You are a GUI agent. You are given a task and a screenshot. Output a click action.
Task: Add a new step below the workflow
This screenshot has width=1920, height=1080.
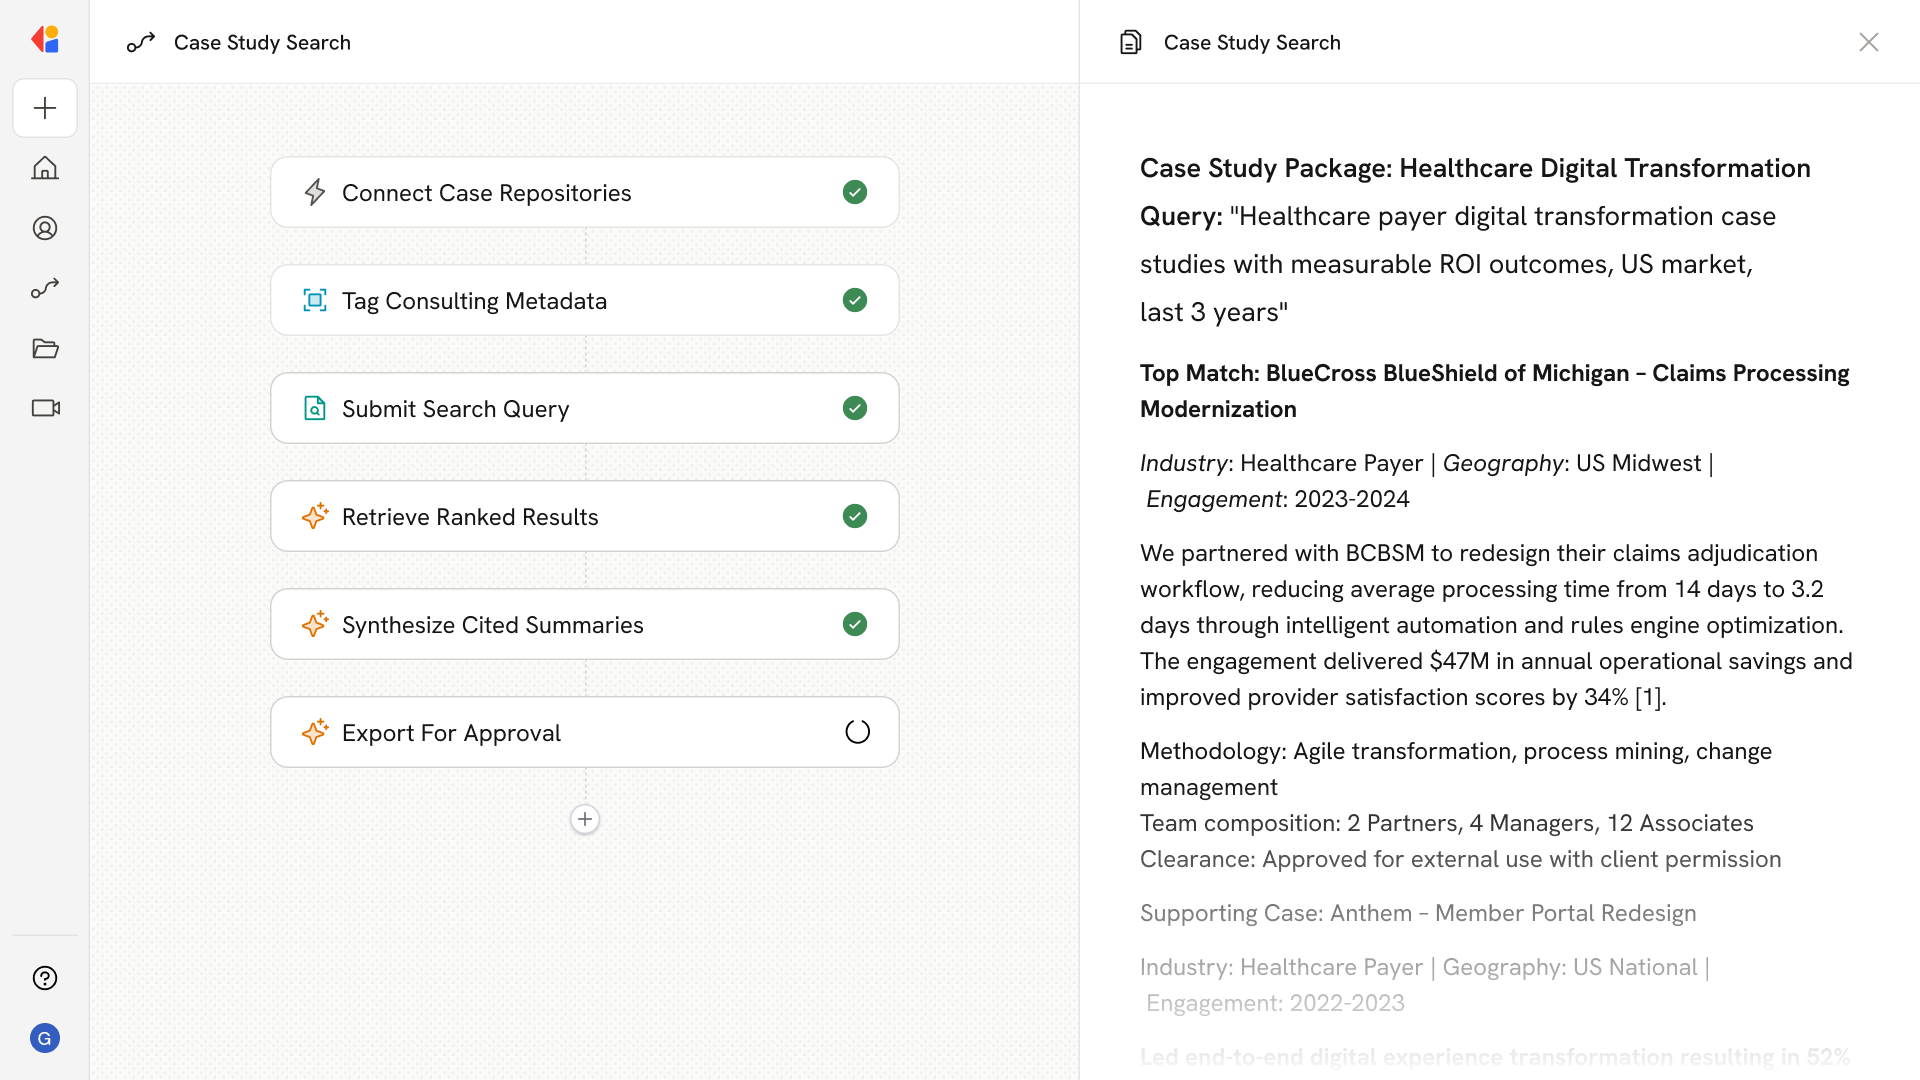[x=585, y=819]
